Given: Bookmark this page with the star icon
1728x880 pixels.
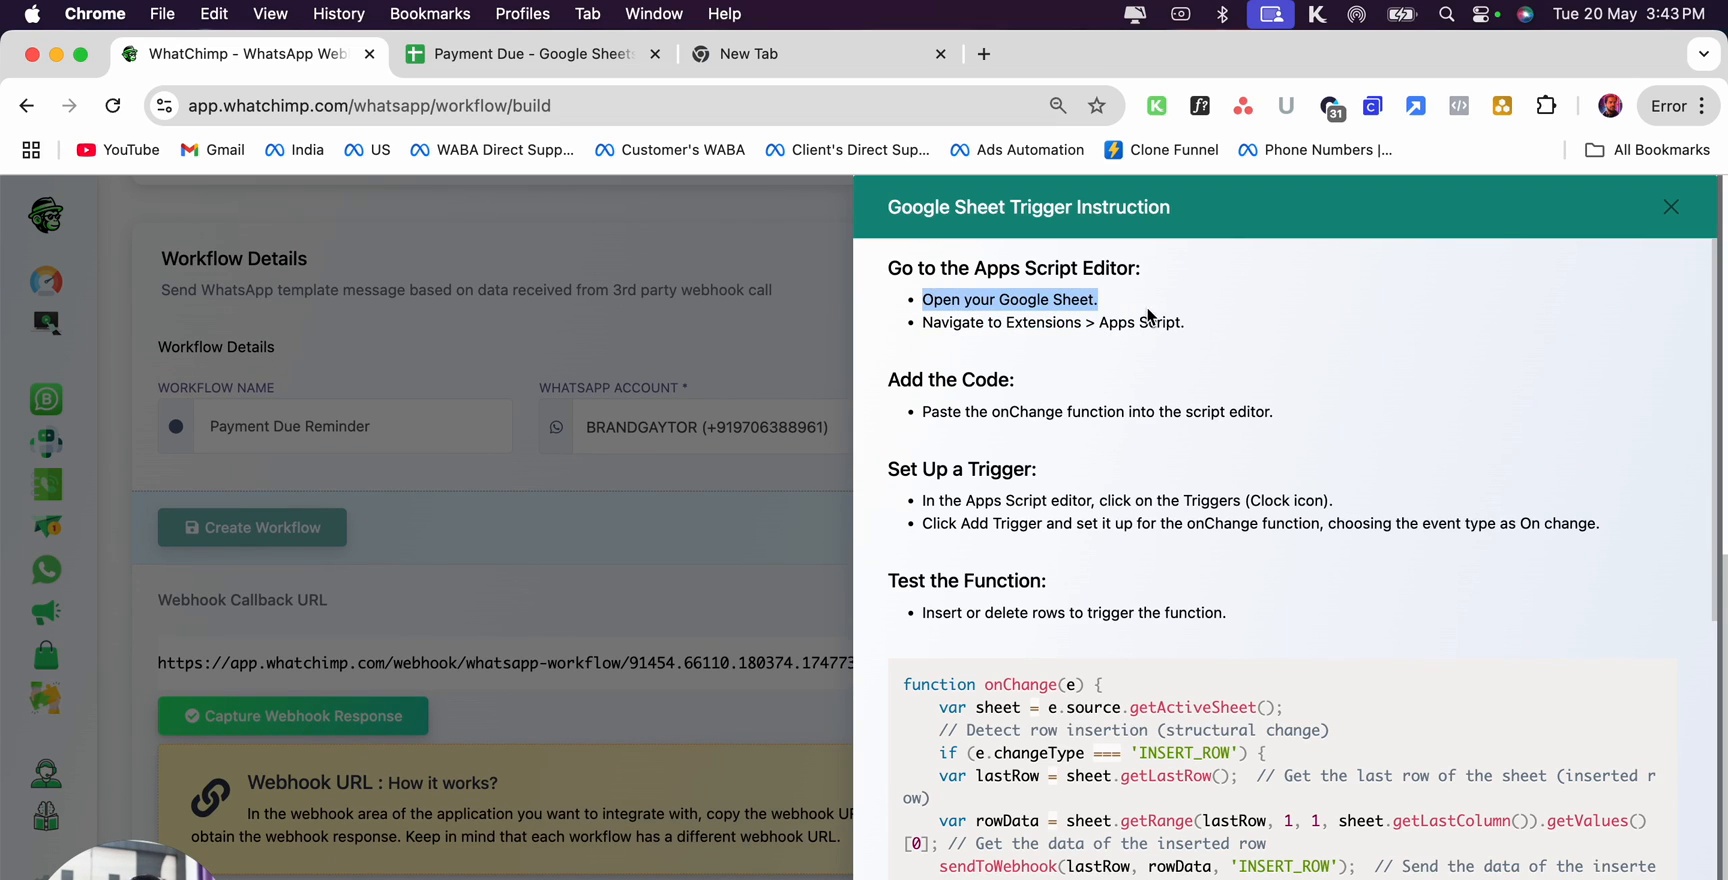Looking at the screenshot, I should pos(1097,106).
